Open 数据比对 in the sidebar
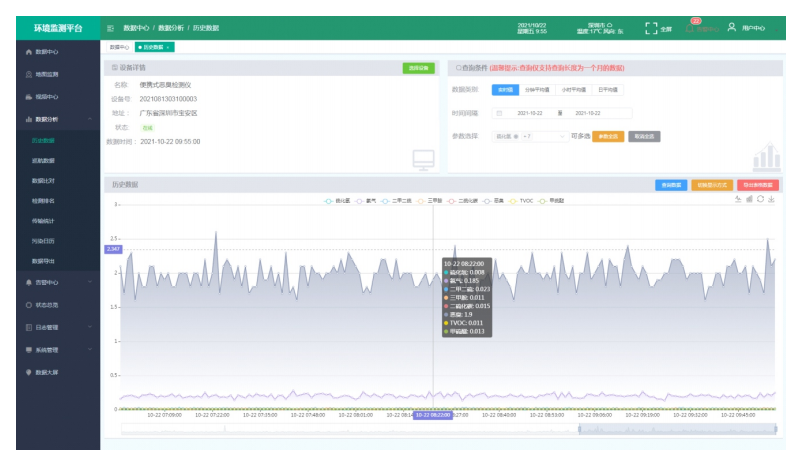Viewport: 794px width, 466px height. pos(44,181)
